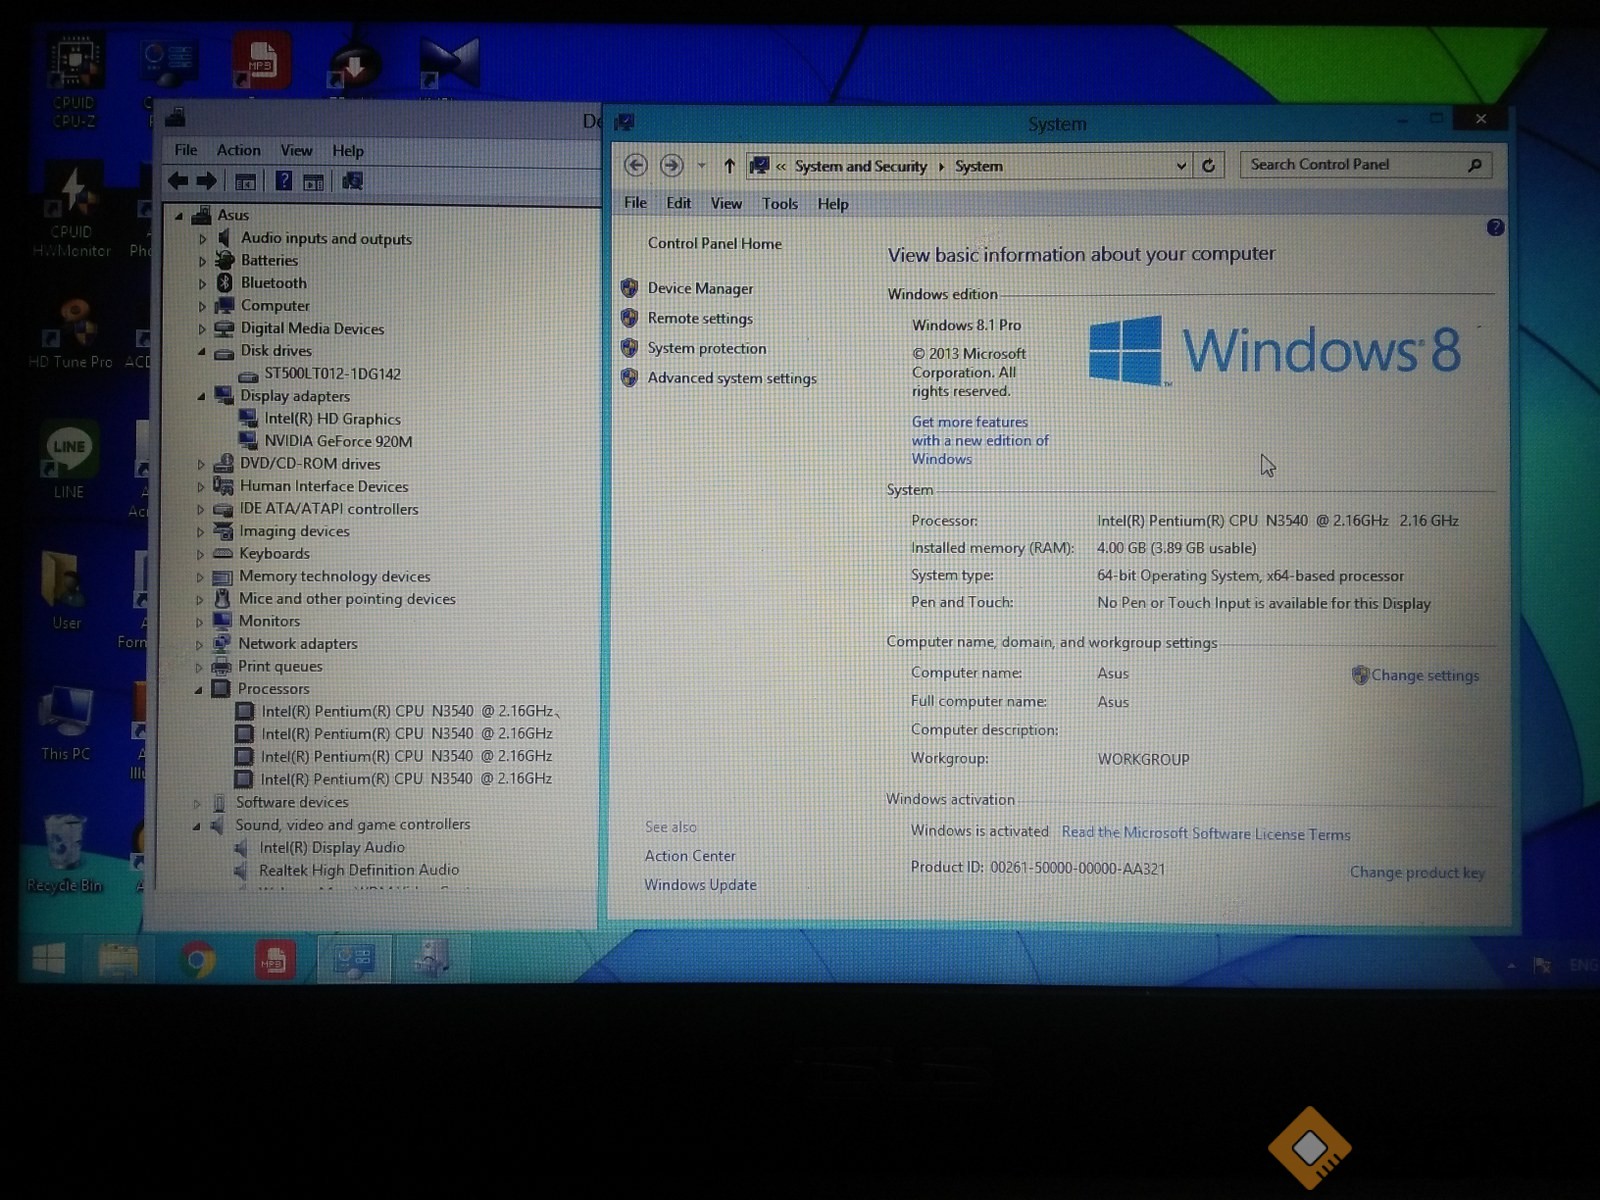Click the Change product key link
This screenshot has height=1200, width=1600.
tap(1416, 872)
